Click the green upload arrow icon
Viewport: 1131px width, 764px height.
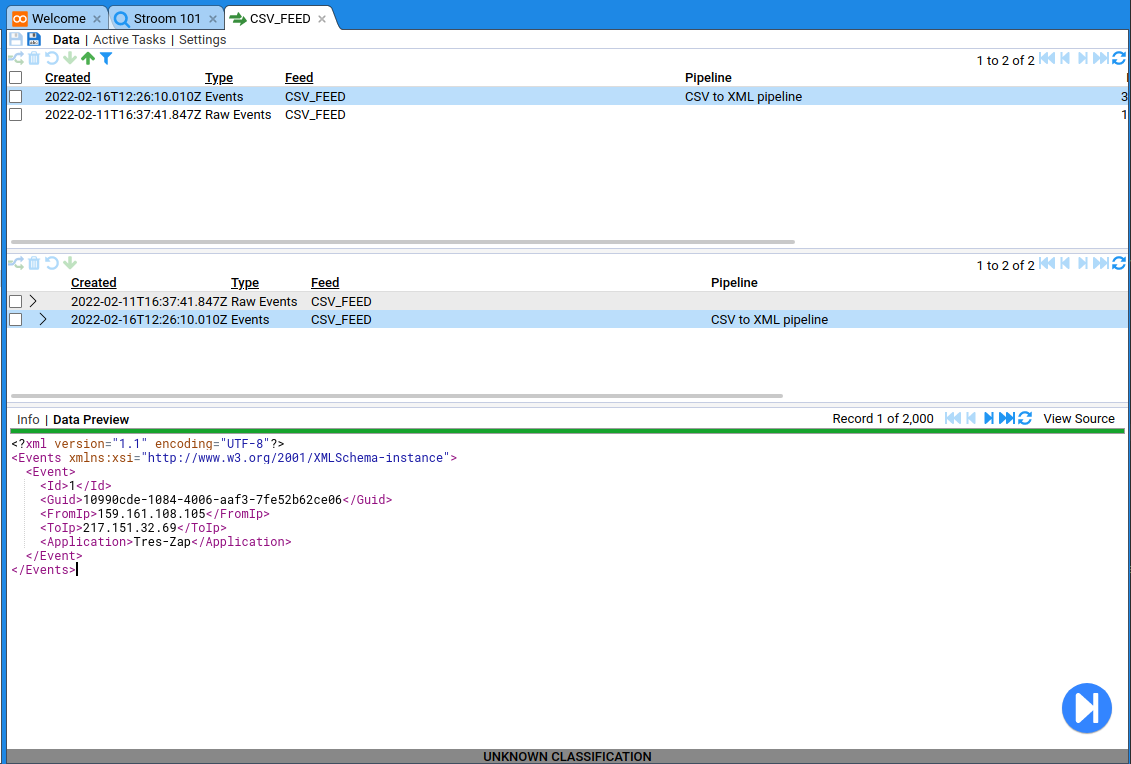[88, 59]
